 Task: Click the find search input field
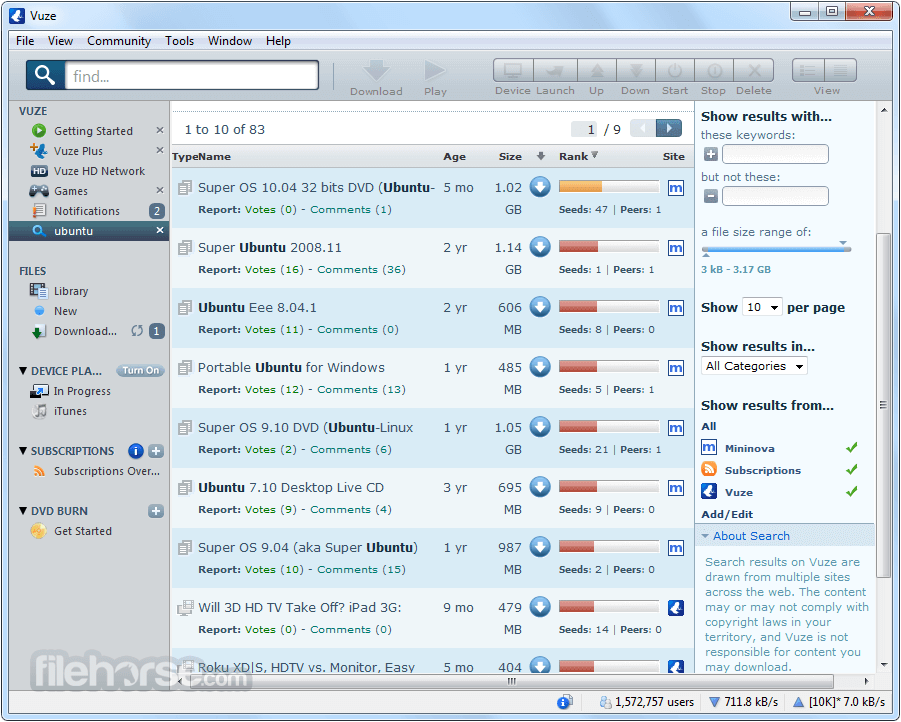(191, 75)
